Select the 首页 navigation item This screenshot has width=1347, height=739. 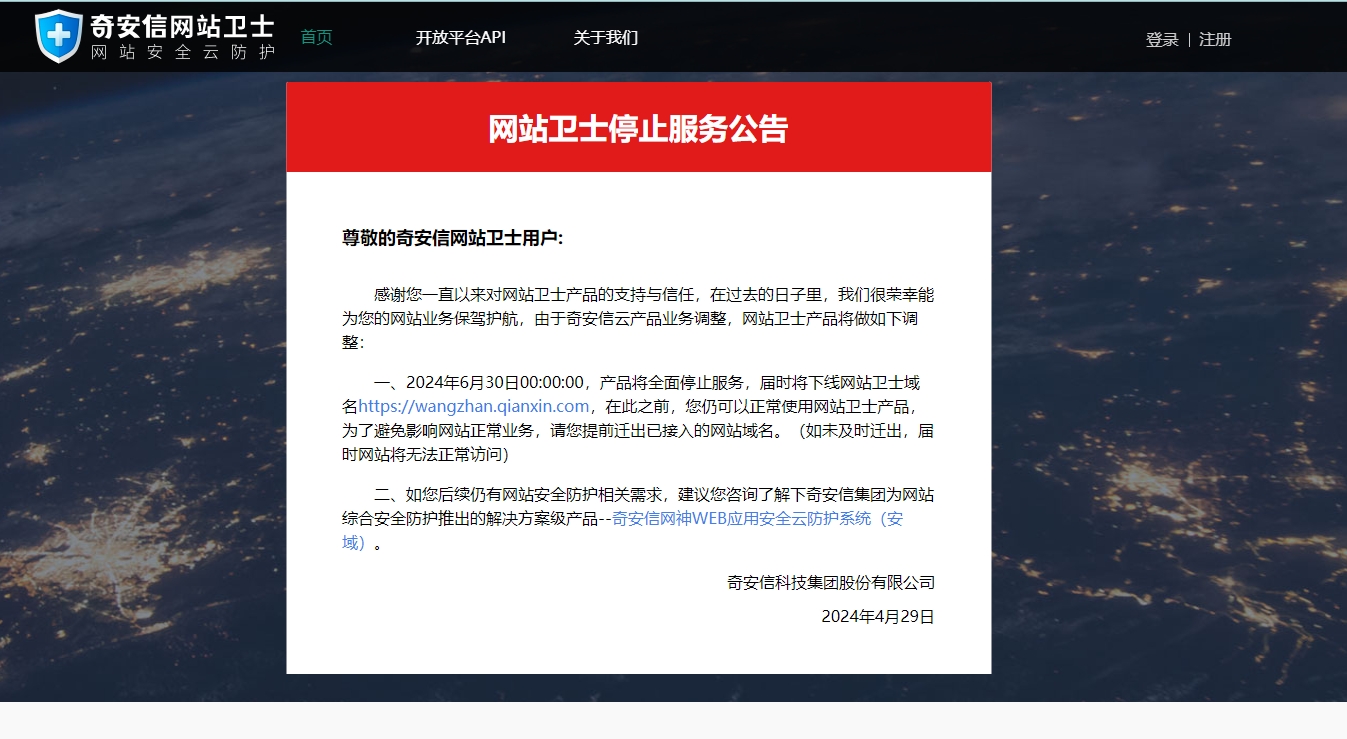315,37
